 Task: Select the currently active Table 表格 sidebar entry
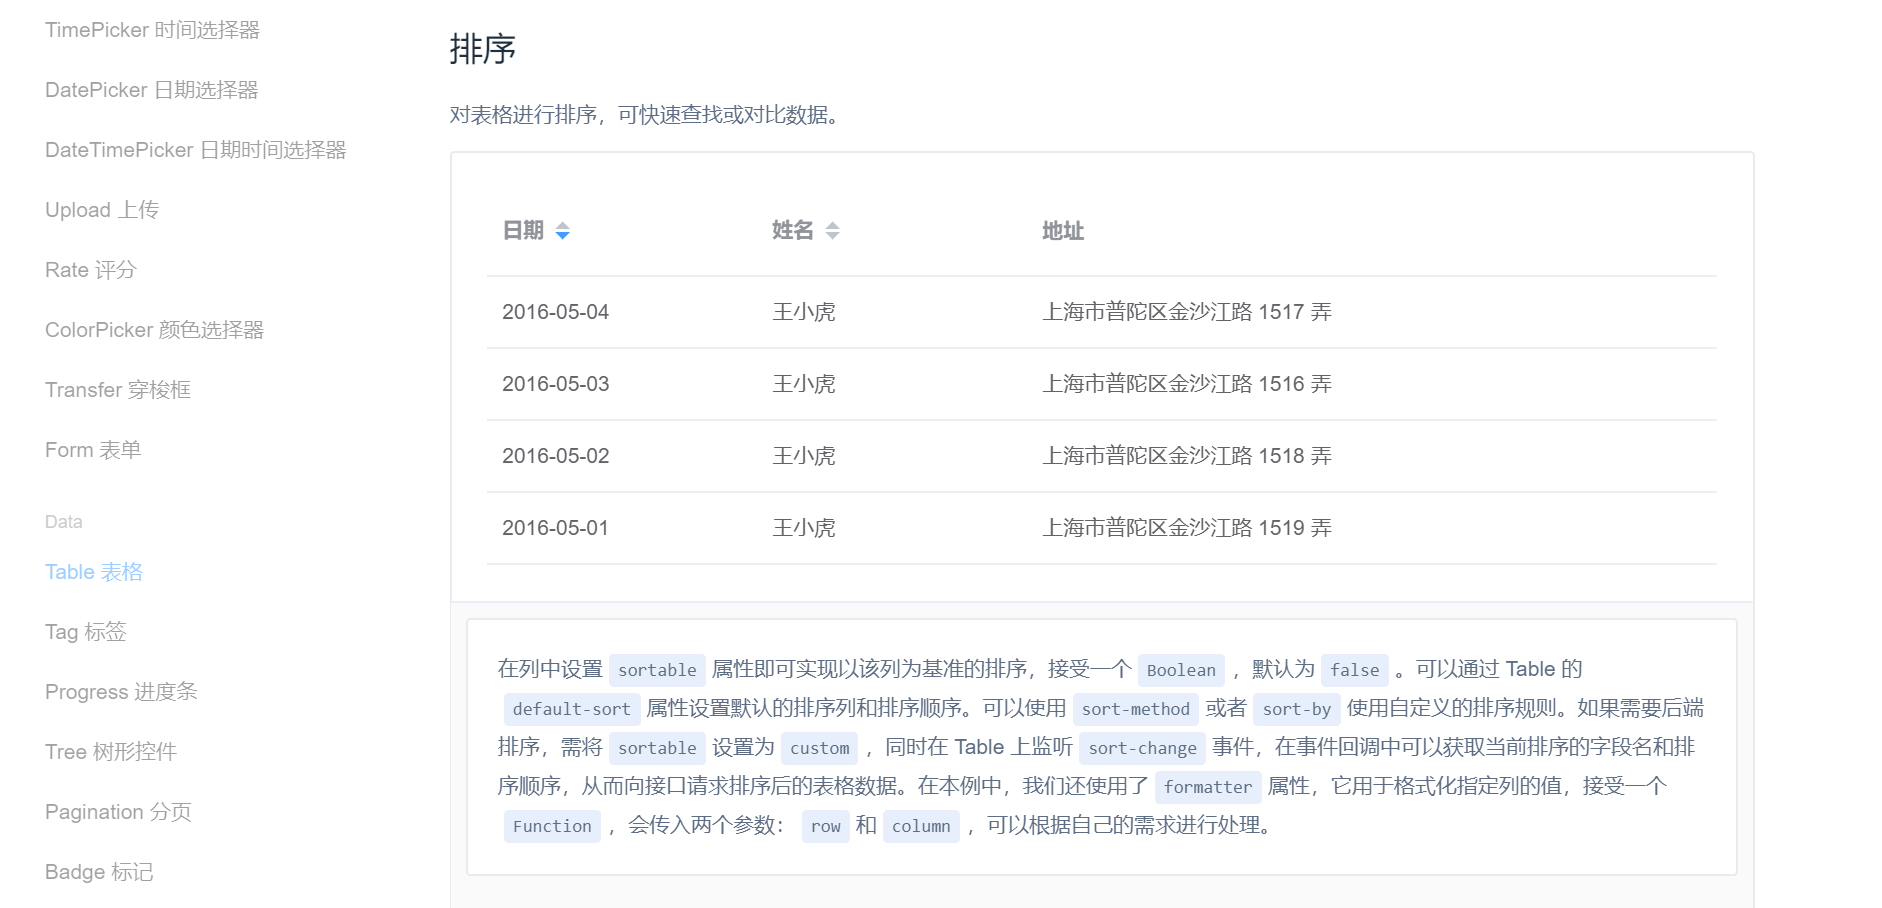click(94, 571)
